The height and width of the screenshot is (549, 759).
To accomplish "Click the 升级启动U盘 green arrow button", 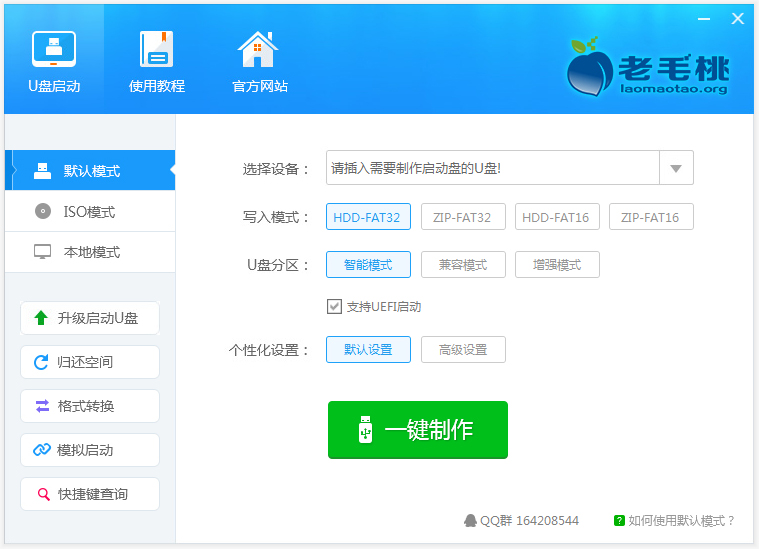I will tap(89, 318).
